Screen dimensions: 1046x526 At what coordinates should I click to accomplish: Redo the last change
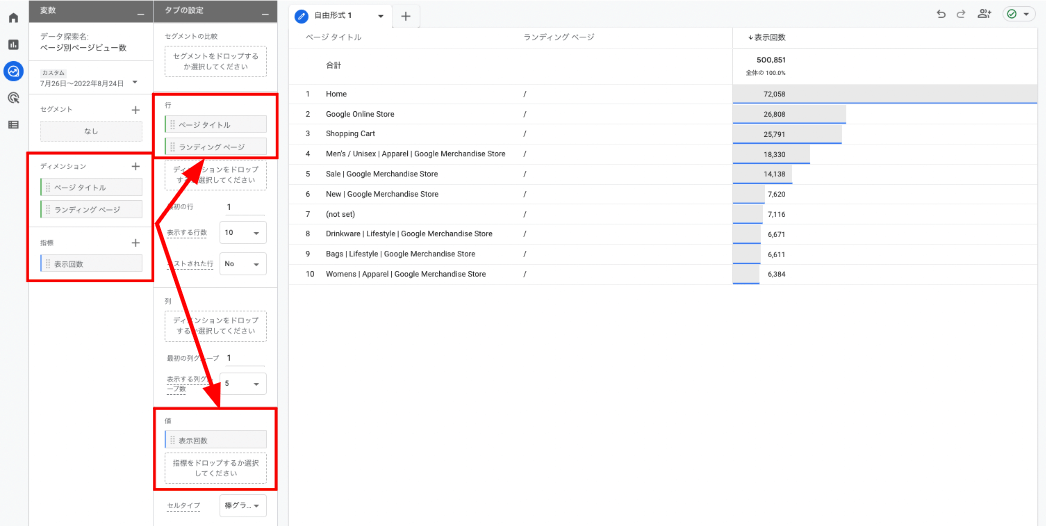click(961, 14)
